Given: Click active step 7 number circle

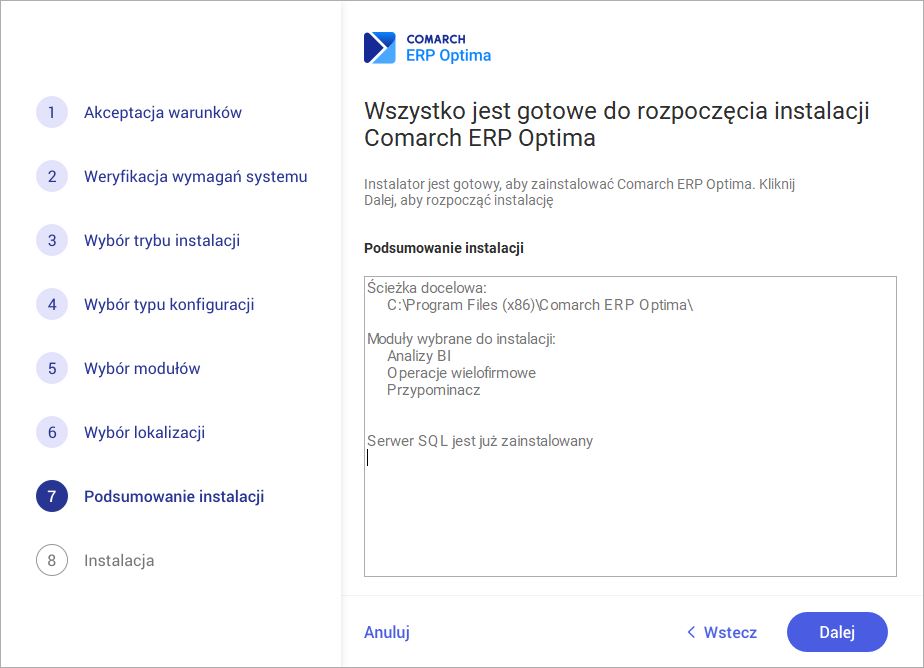Looking at the screenshot, I should [x=52, y=496].
